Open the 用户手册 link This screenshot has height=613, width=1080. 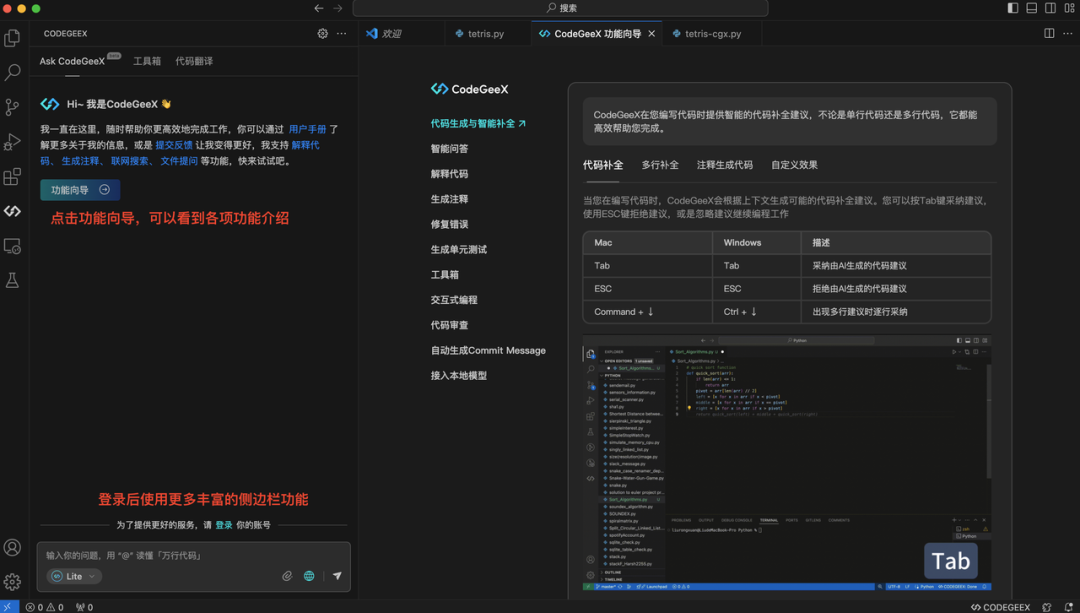307,129
